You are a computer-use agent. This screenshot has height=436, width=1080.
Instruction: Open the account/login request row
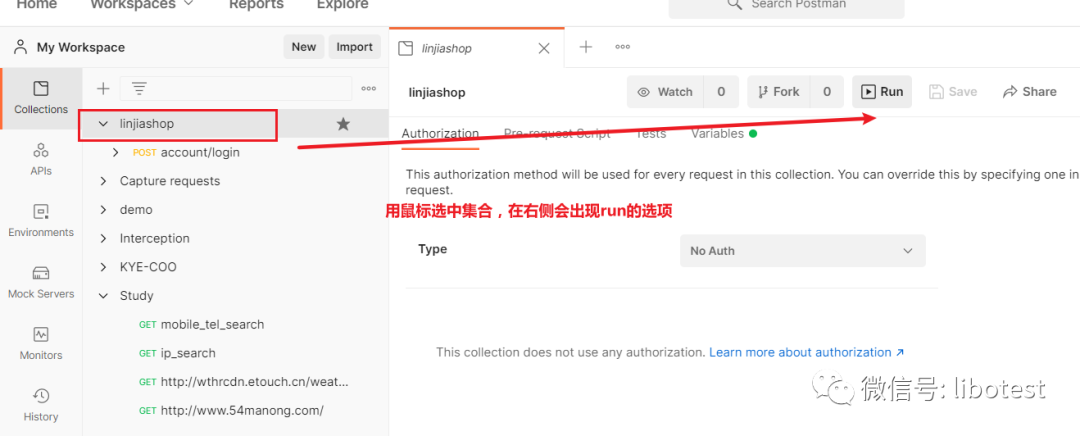(236, 152)
